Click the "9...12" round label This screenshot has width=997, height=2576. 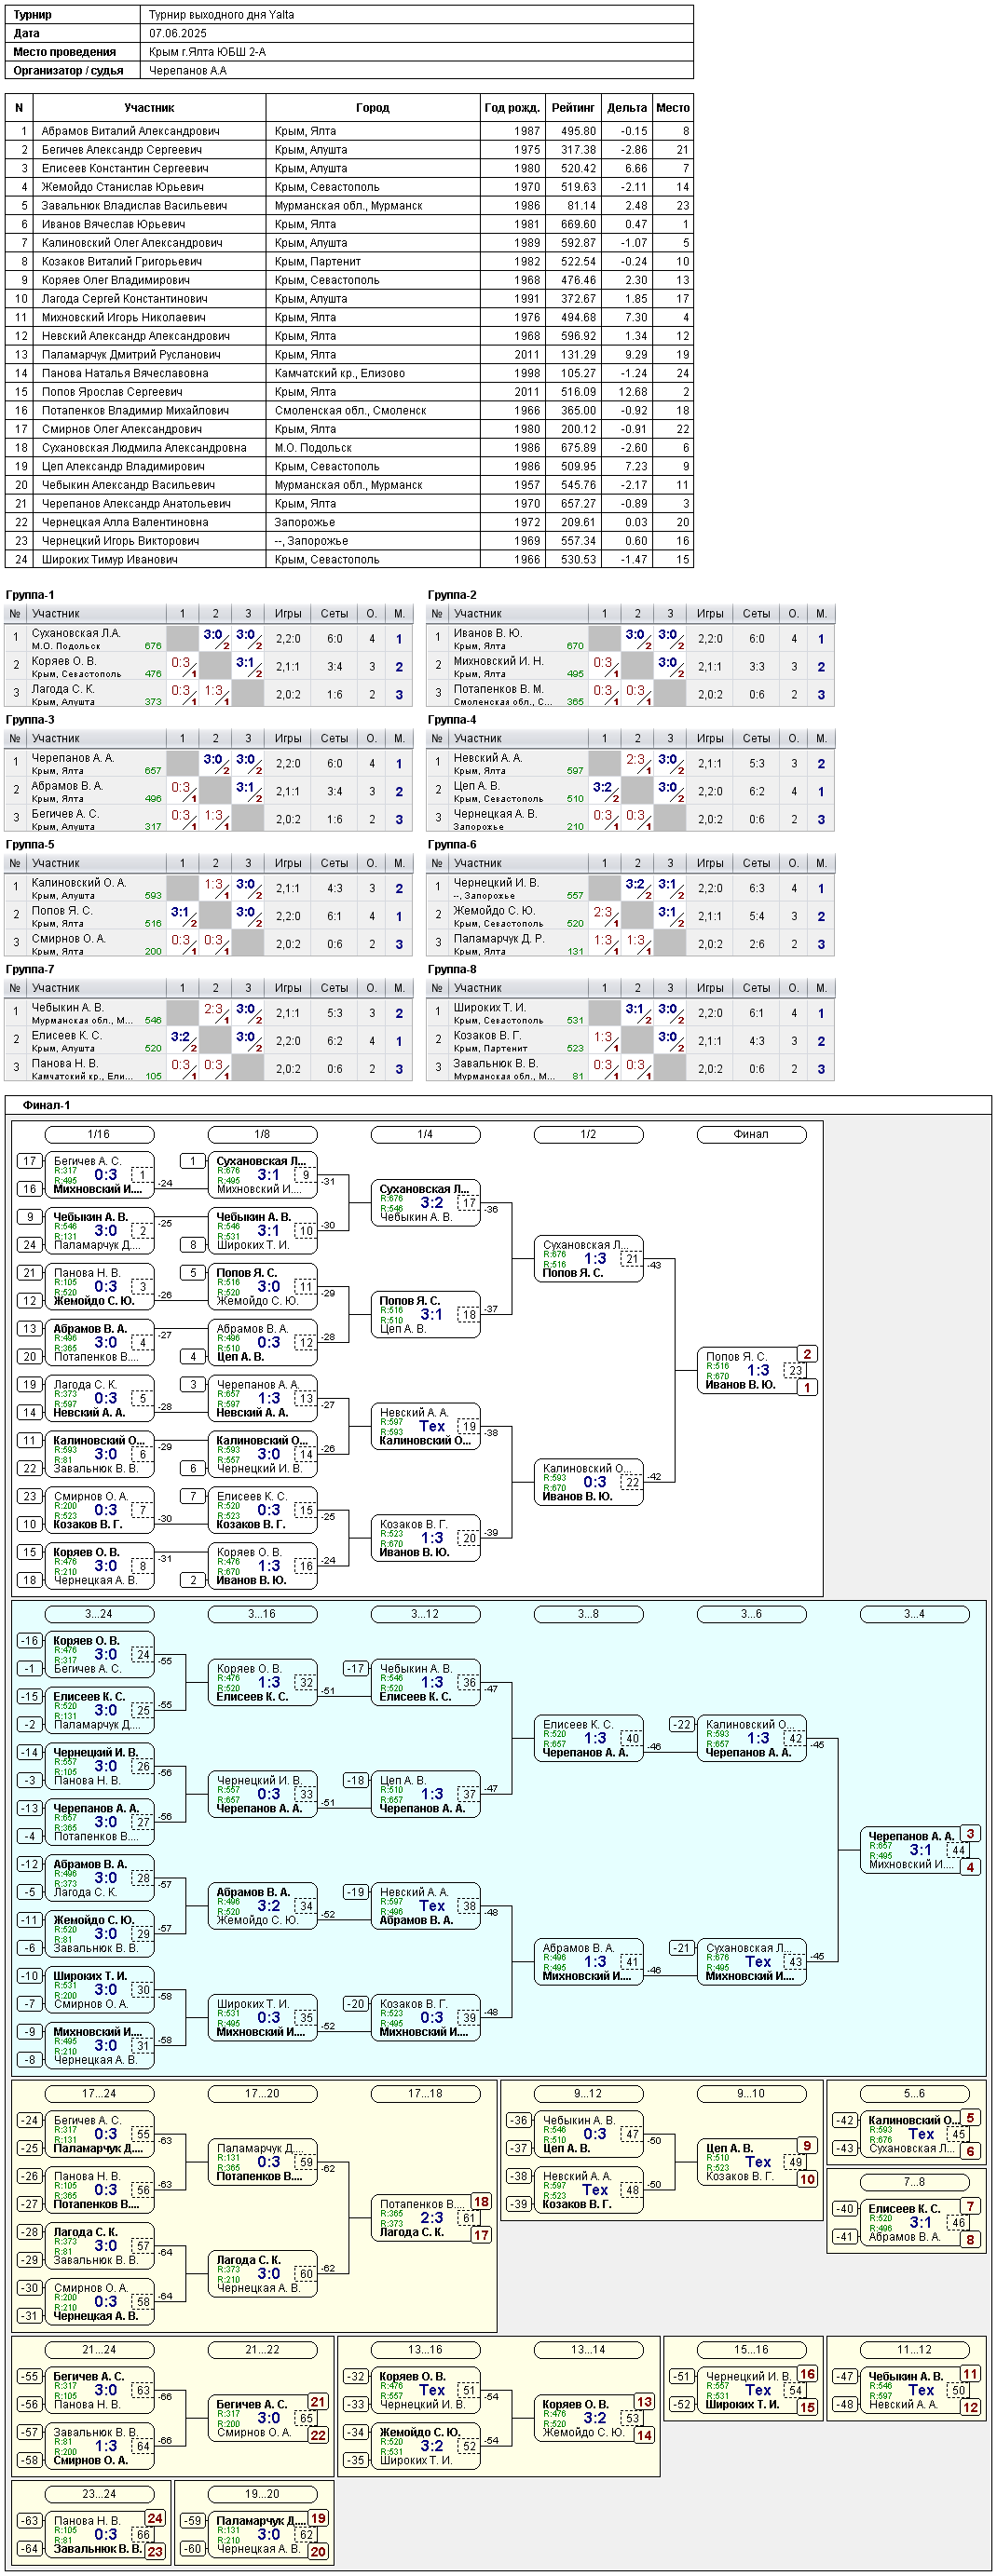pos(588,2093)
